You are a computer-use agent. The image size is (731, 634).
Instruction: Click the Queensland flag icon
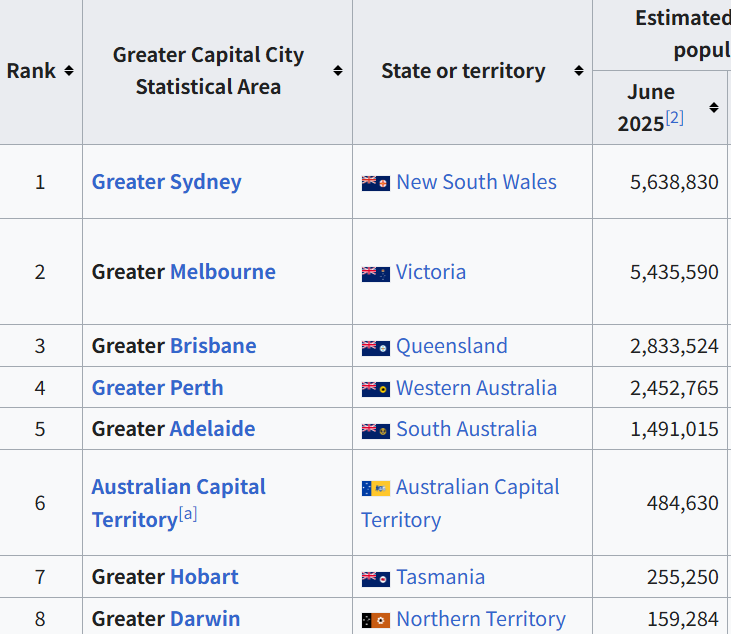[376, 348]
